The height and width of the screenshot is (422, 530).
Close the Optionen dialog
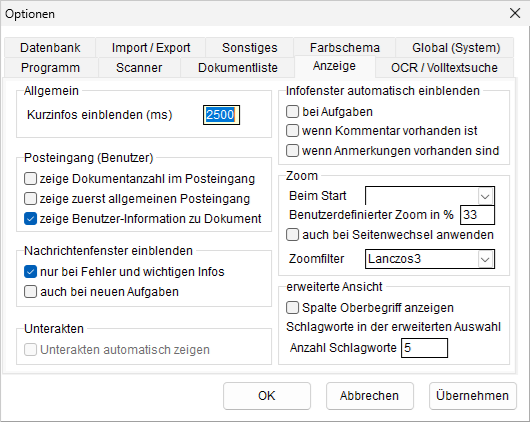(515, 14)
